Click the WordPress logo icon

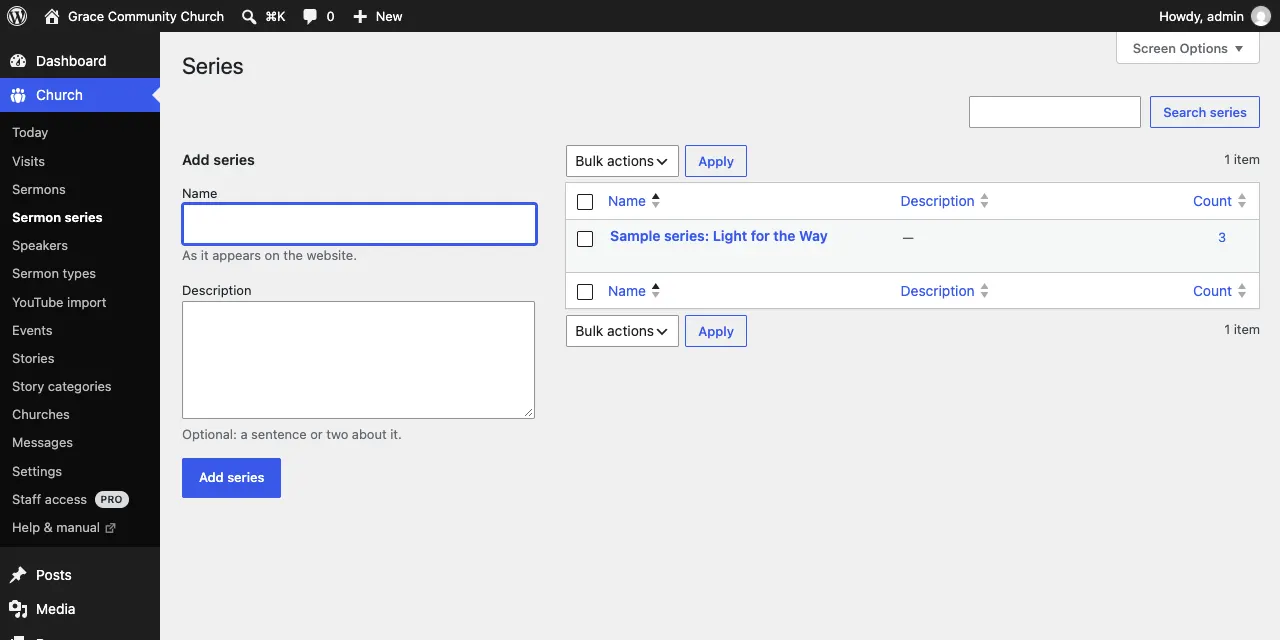tap(17, 16)
